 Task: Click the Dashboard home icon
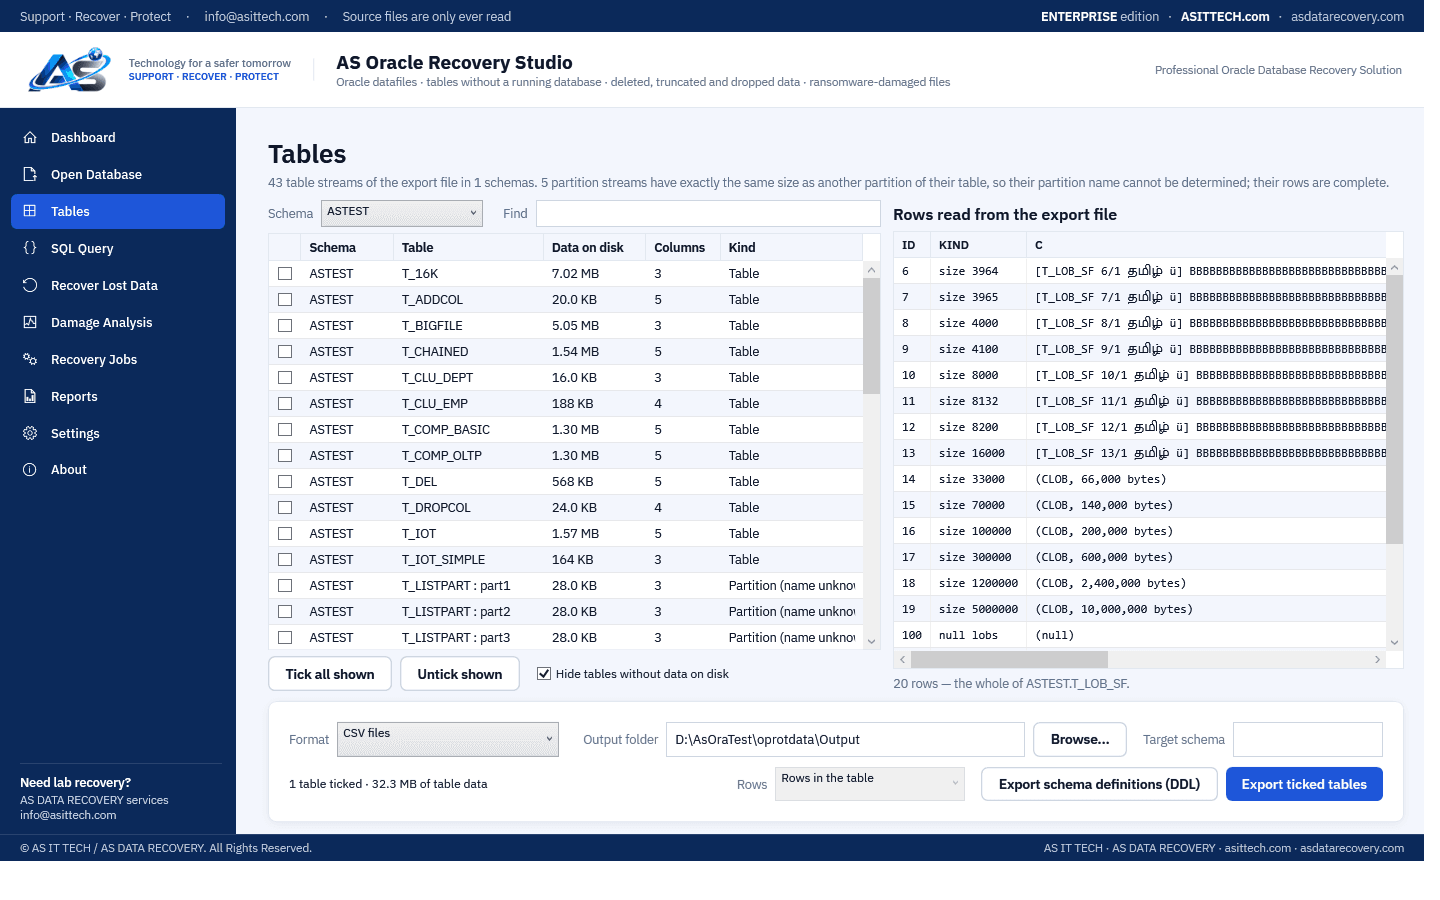pos(30,138)
